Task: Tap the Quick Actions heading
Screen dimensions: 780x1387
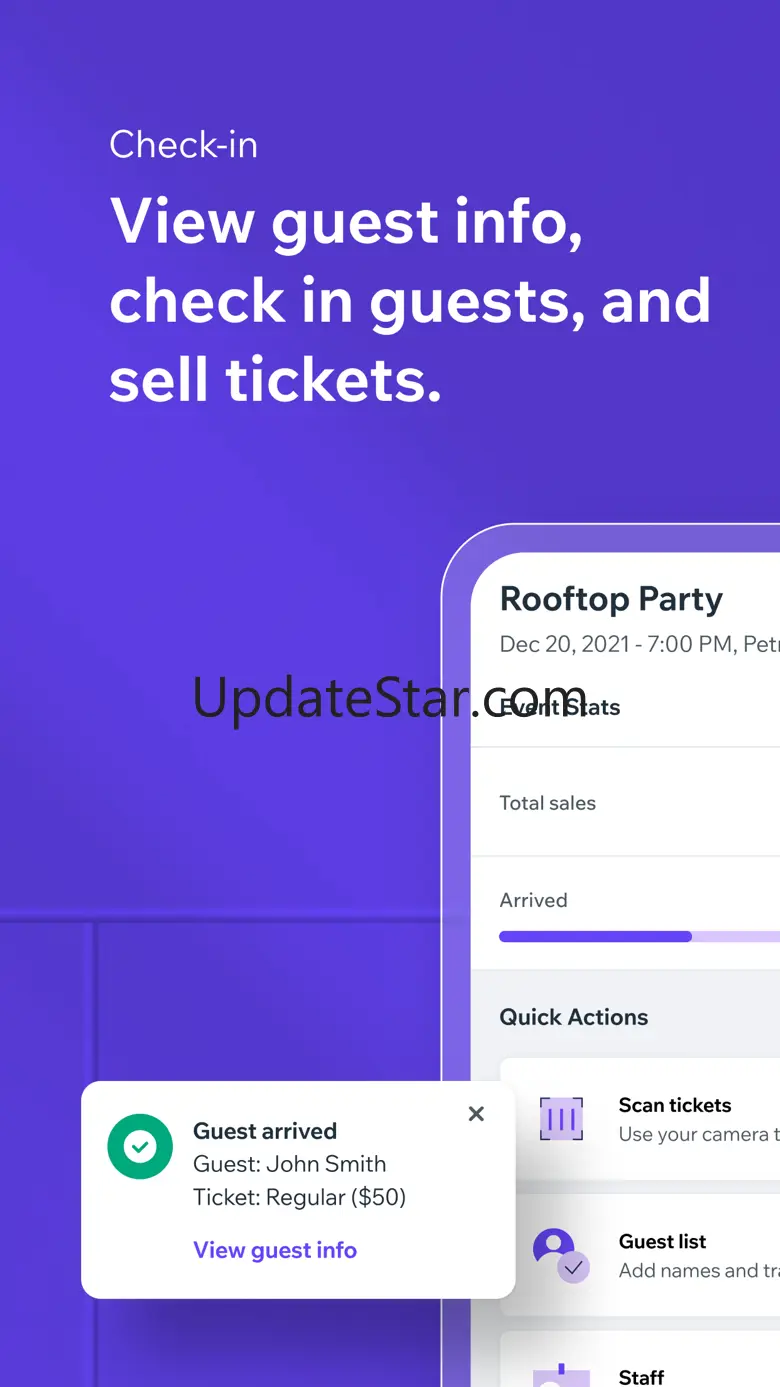Action: [x=574, y=1017]
